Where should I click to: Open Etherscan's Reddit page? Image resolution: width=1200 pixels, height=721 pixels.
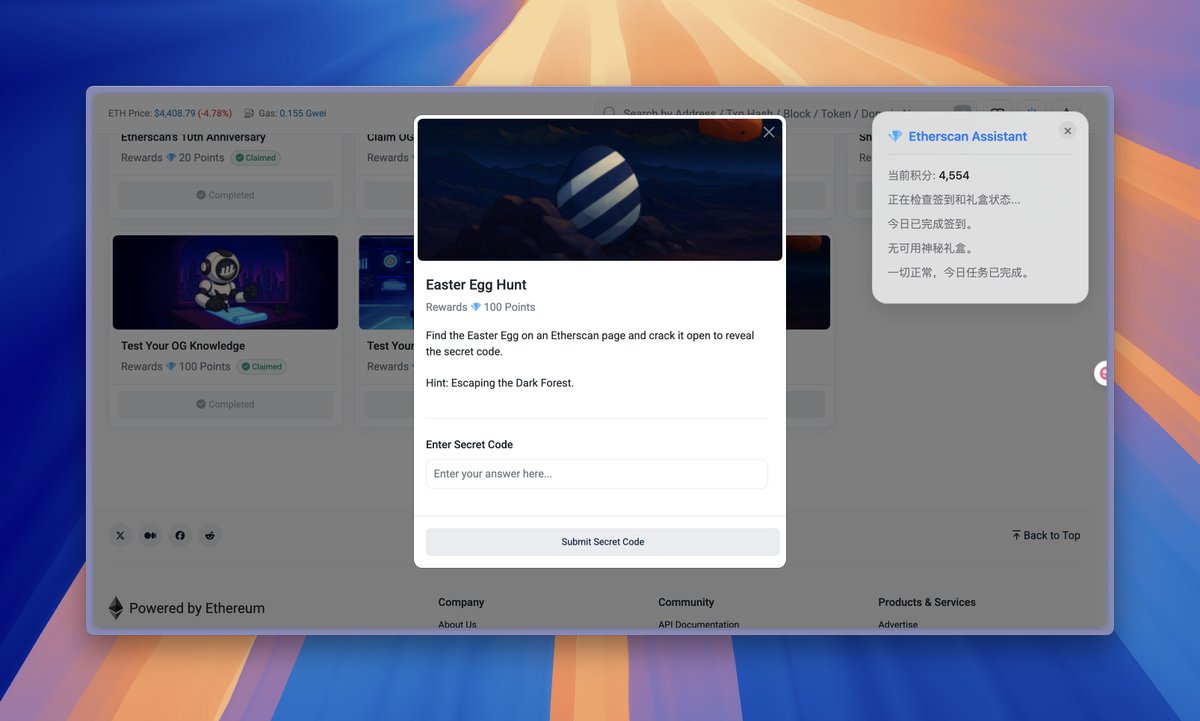(x=210, y=535)
